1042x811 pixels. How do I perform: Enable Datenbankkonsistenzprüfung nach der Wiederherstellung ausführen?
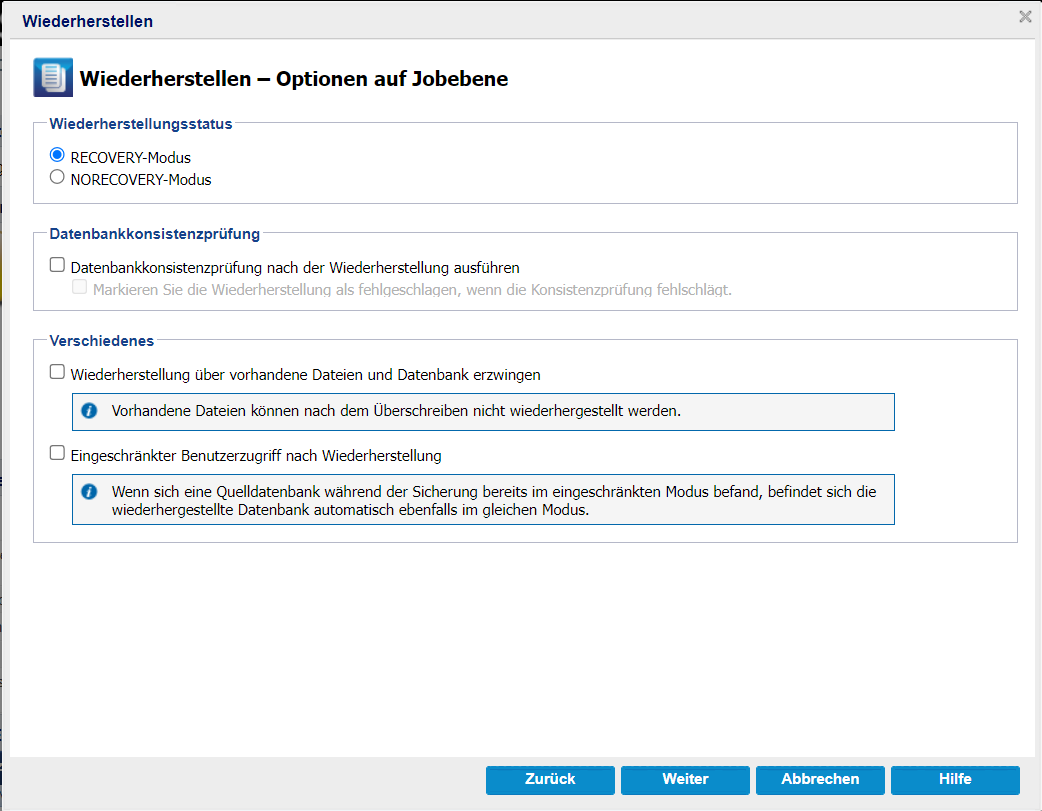pyautogui.click(x=57, y=266)
